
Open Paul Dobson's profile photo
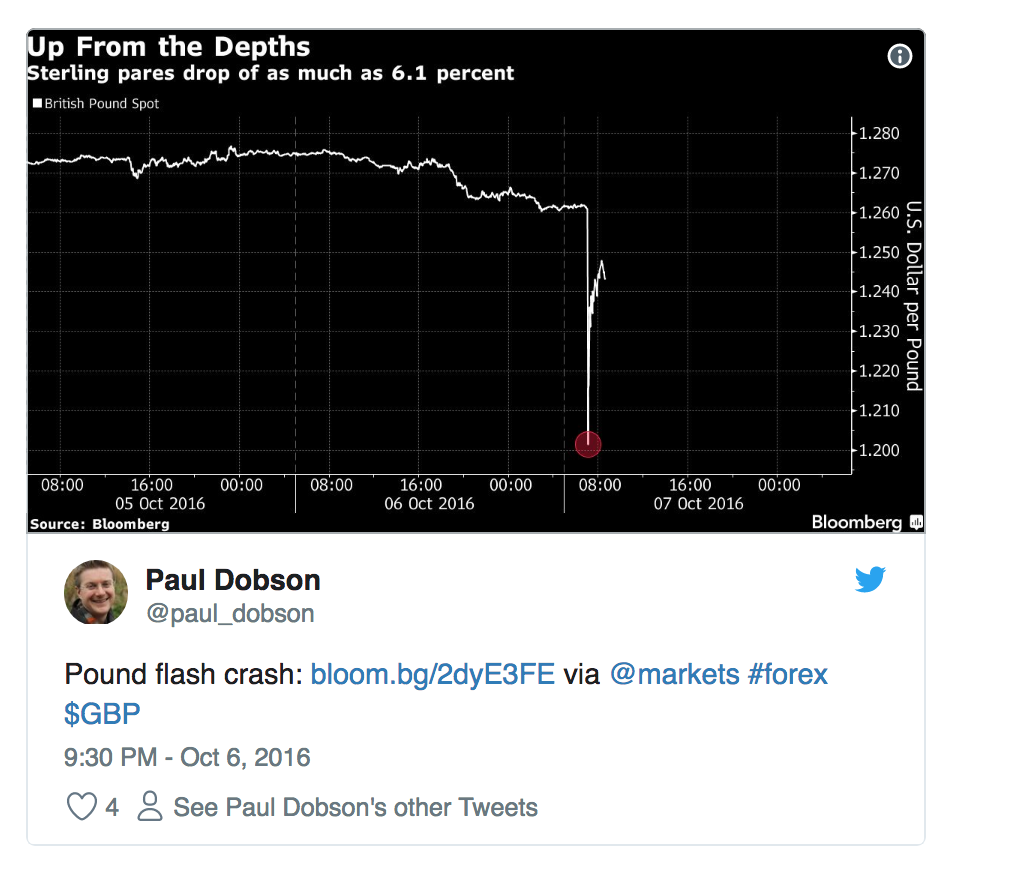click(x=96, y=592)
